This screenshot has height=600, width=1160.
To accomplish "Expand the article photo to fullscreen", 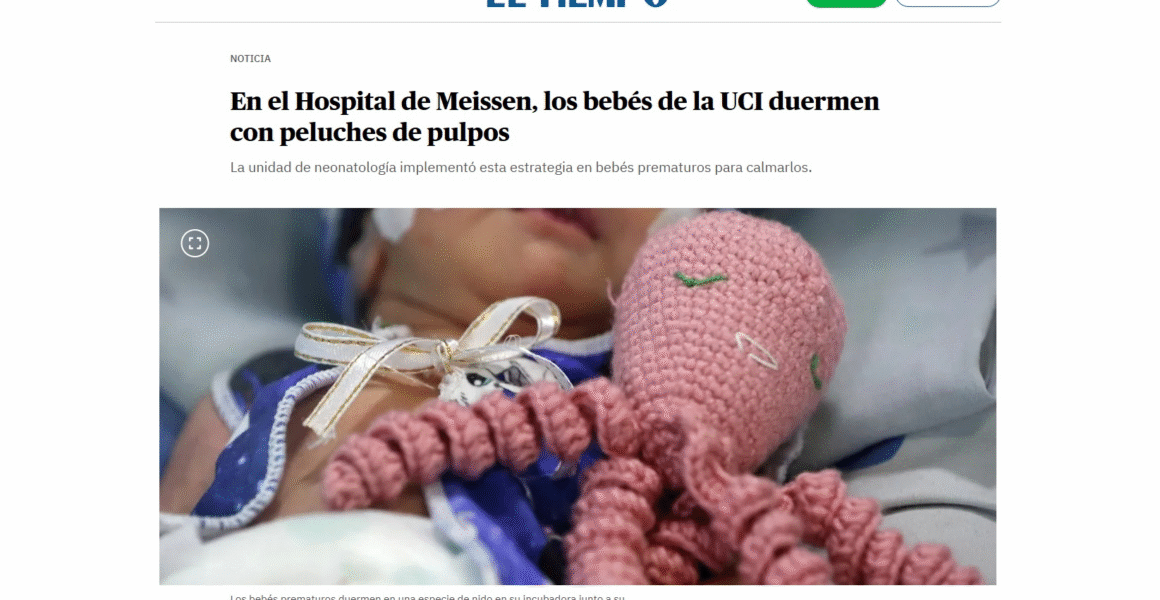I will point(195,243).
